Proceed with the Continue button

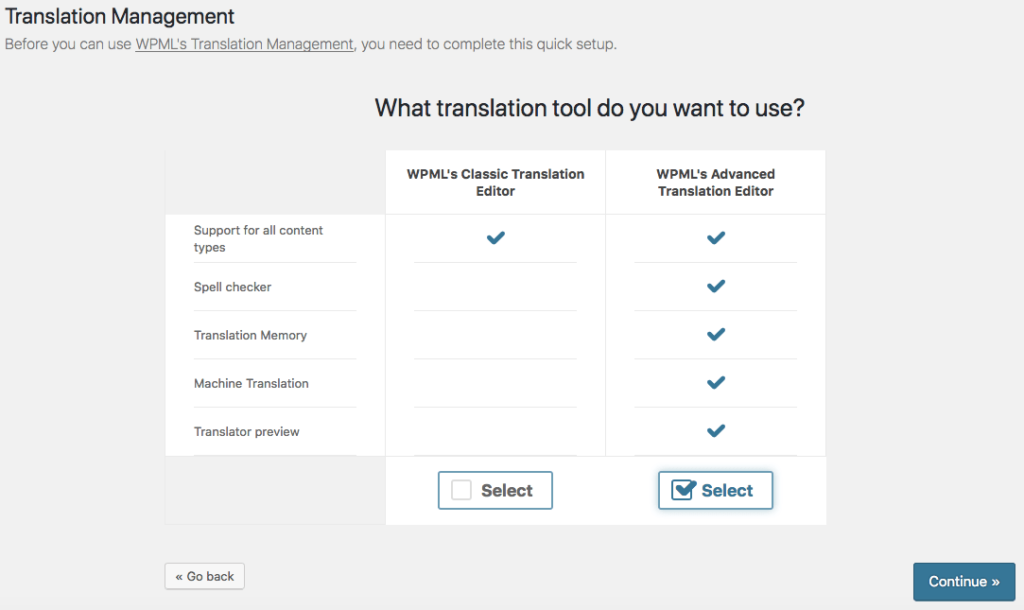[x=963, y=582]
